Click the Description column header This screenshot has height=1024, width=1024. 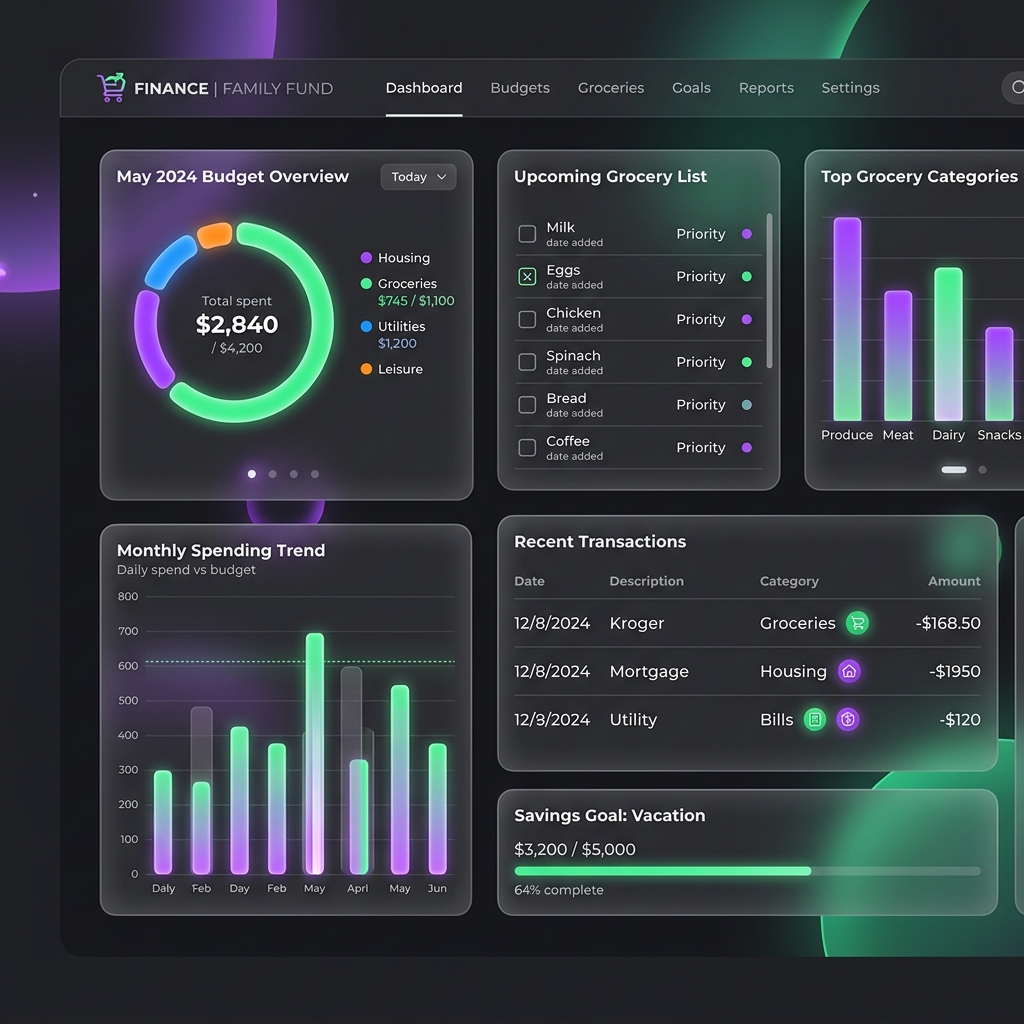coord(647,581)
